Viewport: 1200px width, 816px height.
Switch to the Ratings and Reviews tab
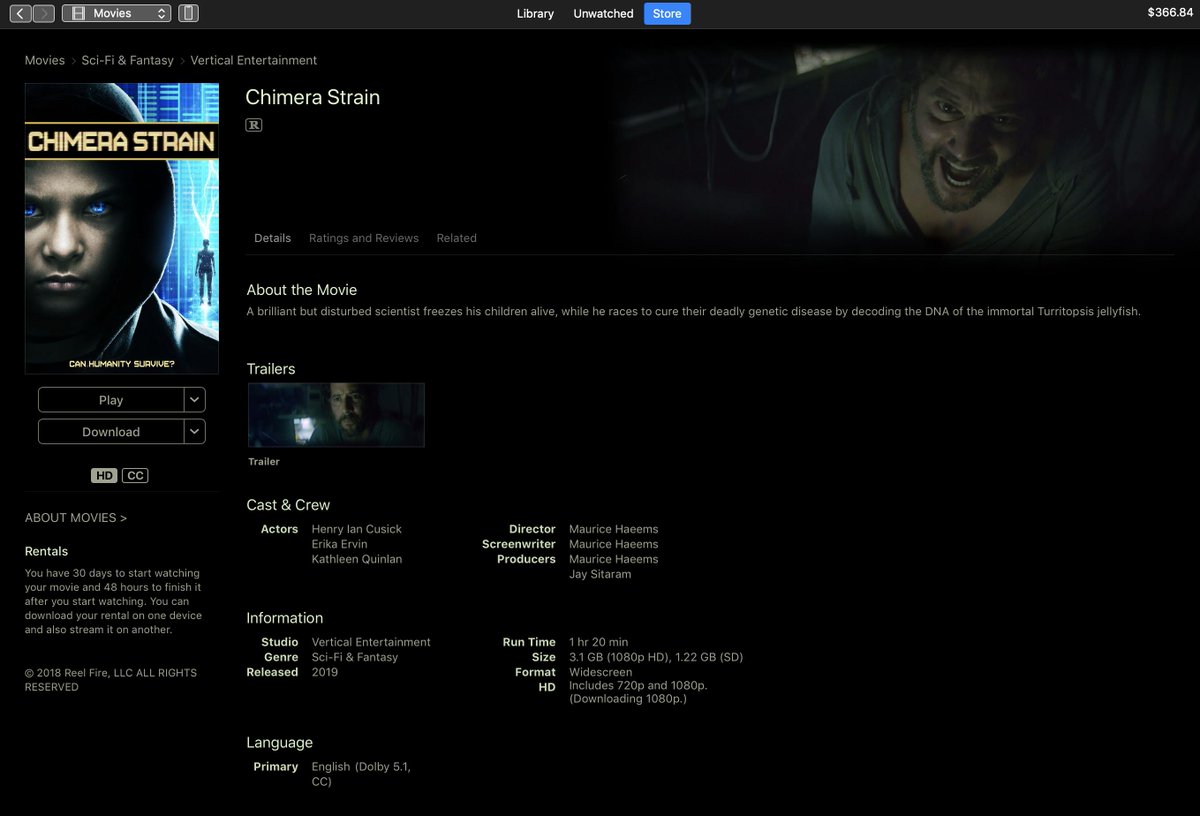click(x=364, y=238)
